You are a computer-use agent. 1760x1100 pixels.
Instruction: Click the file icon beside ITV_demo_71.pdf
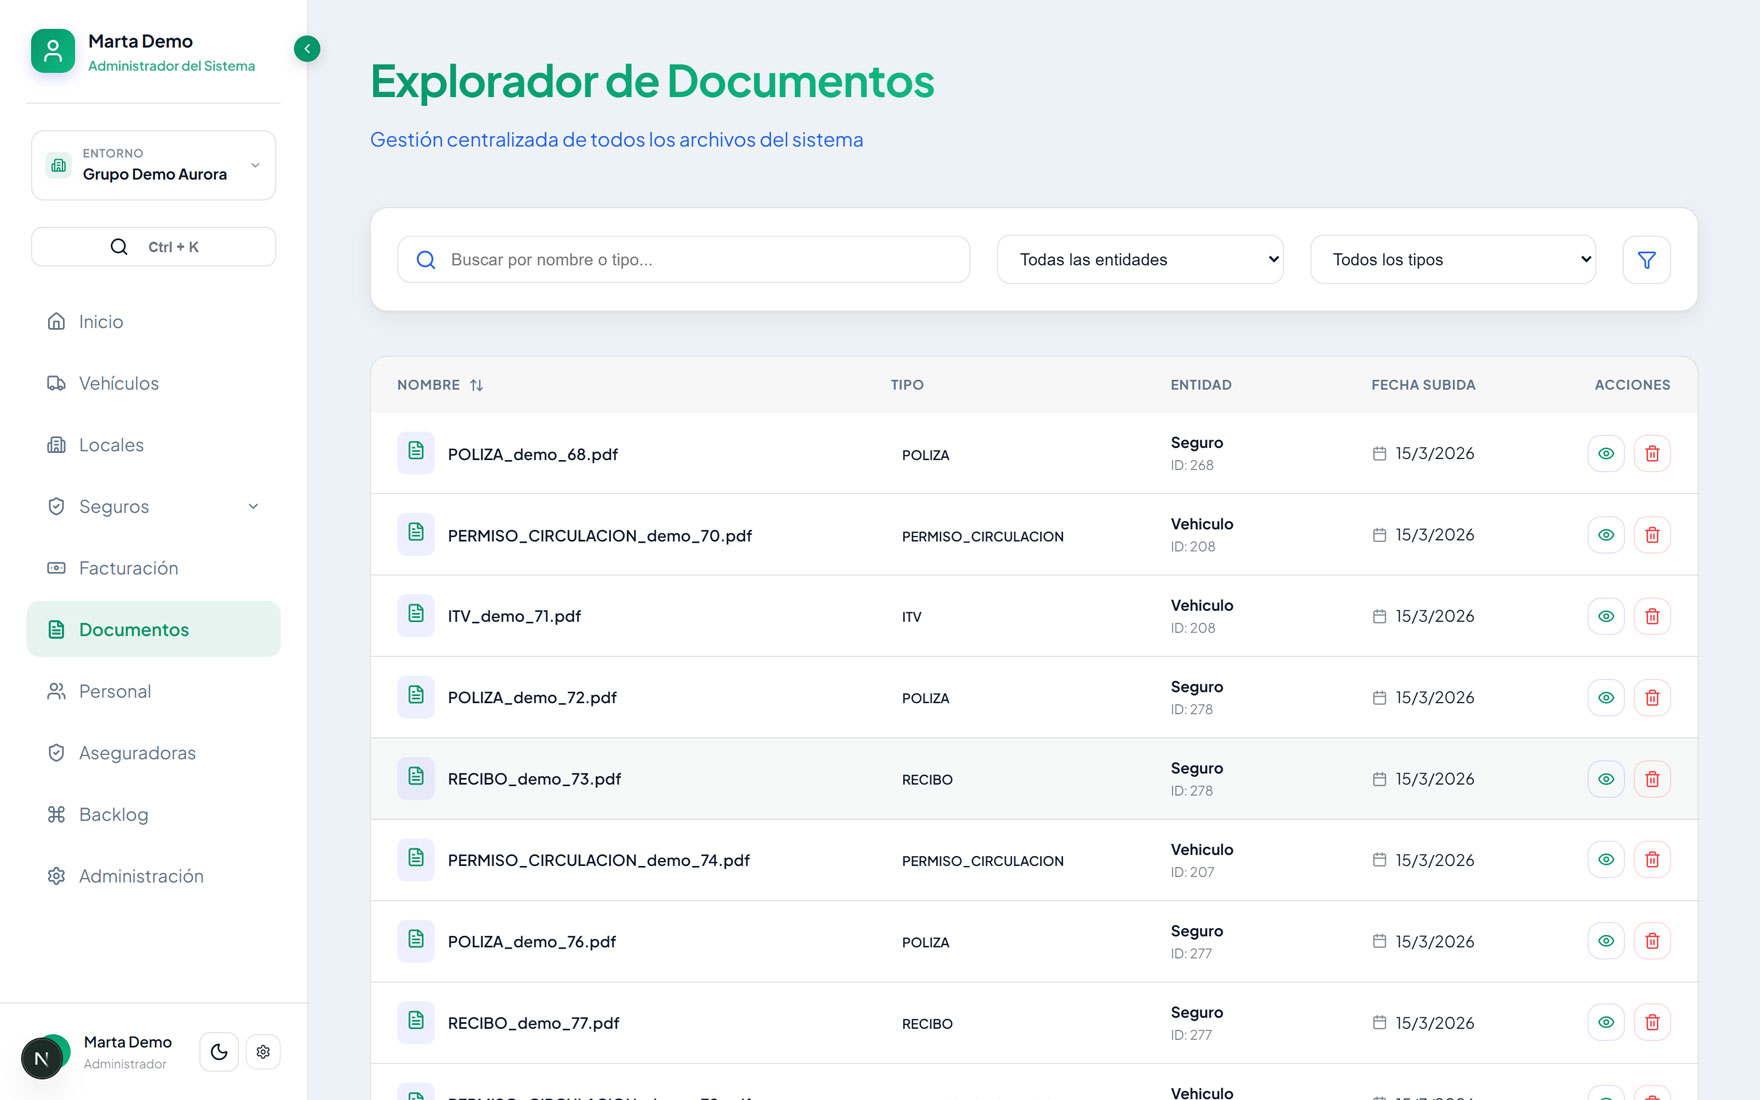pos(416,615)
